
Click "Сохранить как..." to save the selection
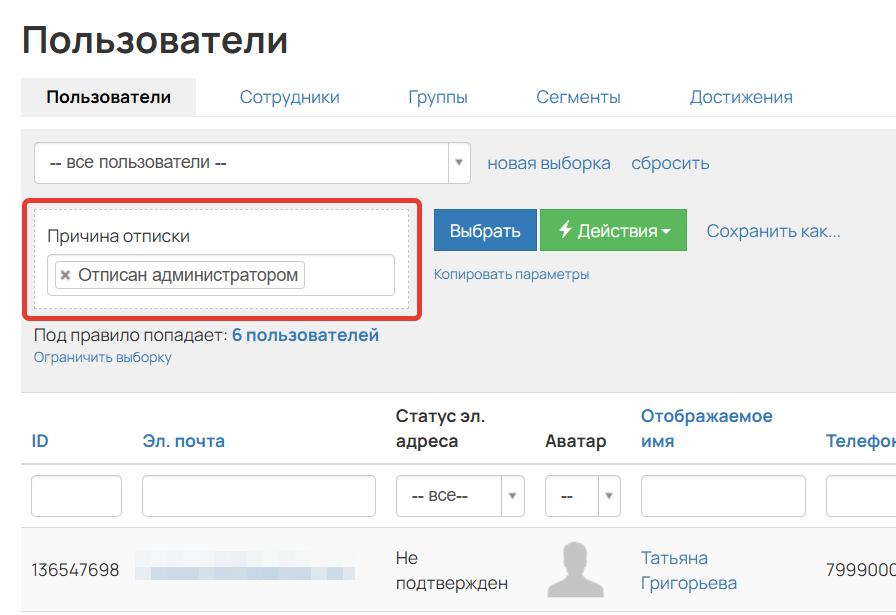point(774,230)
